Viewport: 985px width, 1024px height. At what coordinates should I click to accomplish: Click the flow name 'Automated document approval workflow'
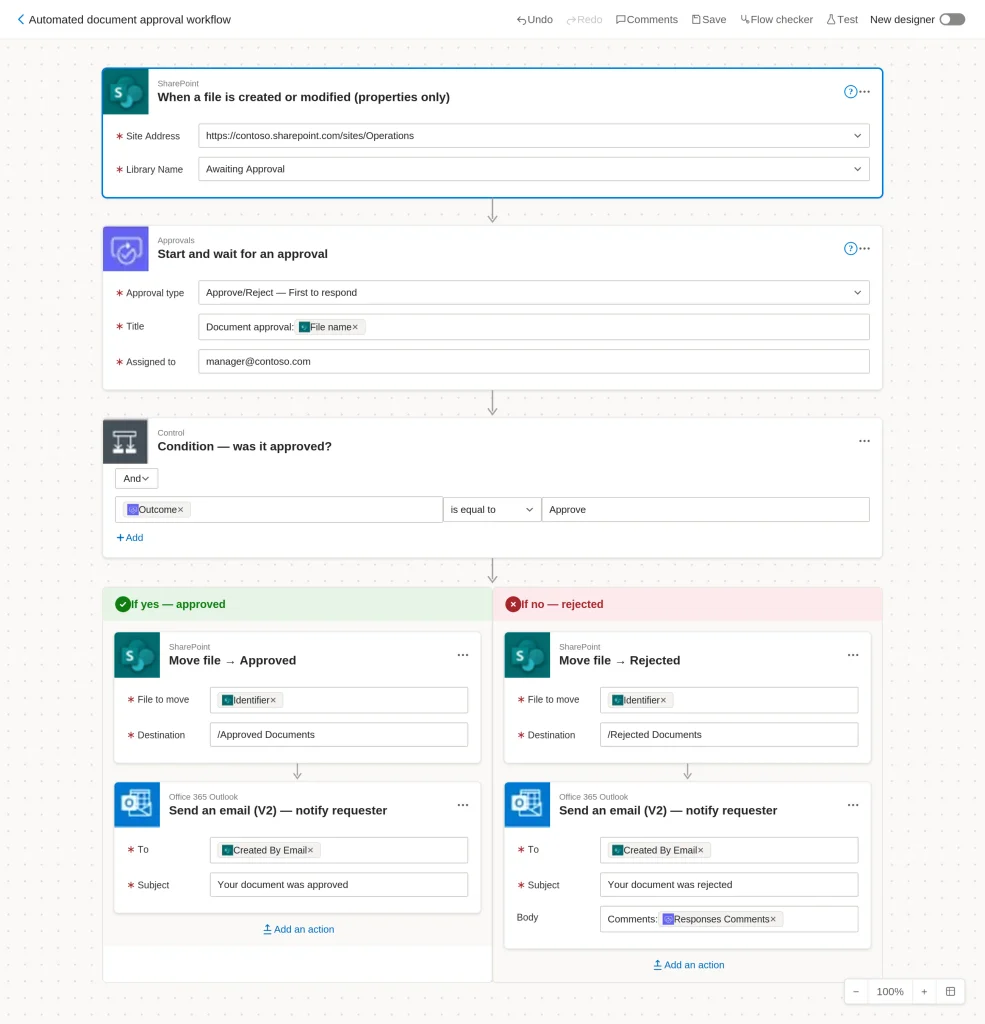point(129,20)
